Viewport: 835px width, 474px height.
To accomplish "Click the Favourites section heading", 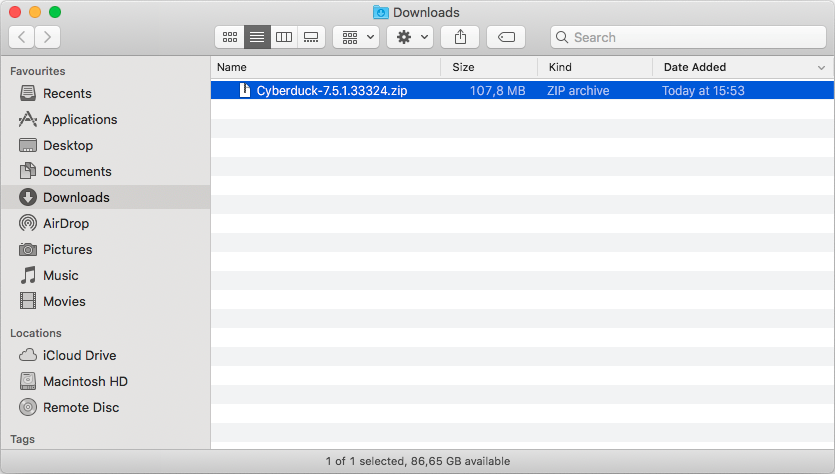I will coord(38,71).
